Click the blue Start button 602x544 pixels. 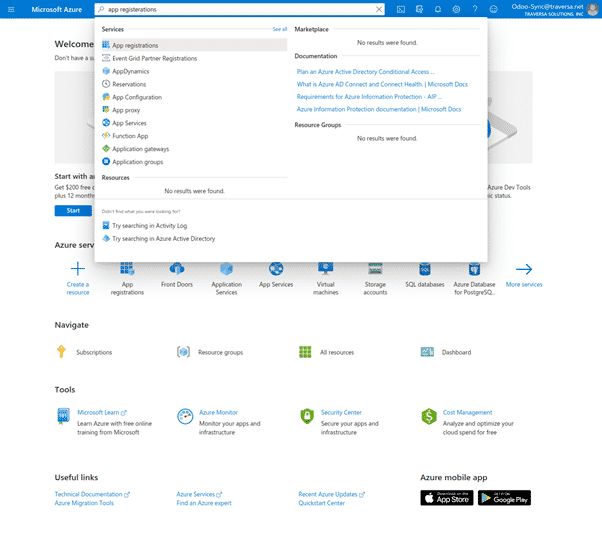tap(73, 211)
